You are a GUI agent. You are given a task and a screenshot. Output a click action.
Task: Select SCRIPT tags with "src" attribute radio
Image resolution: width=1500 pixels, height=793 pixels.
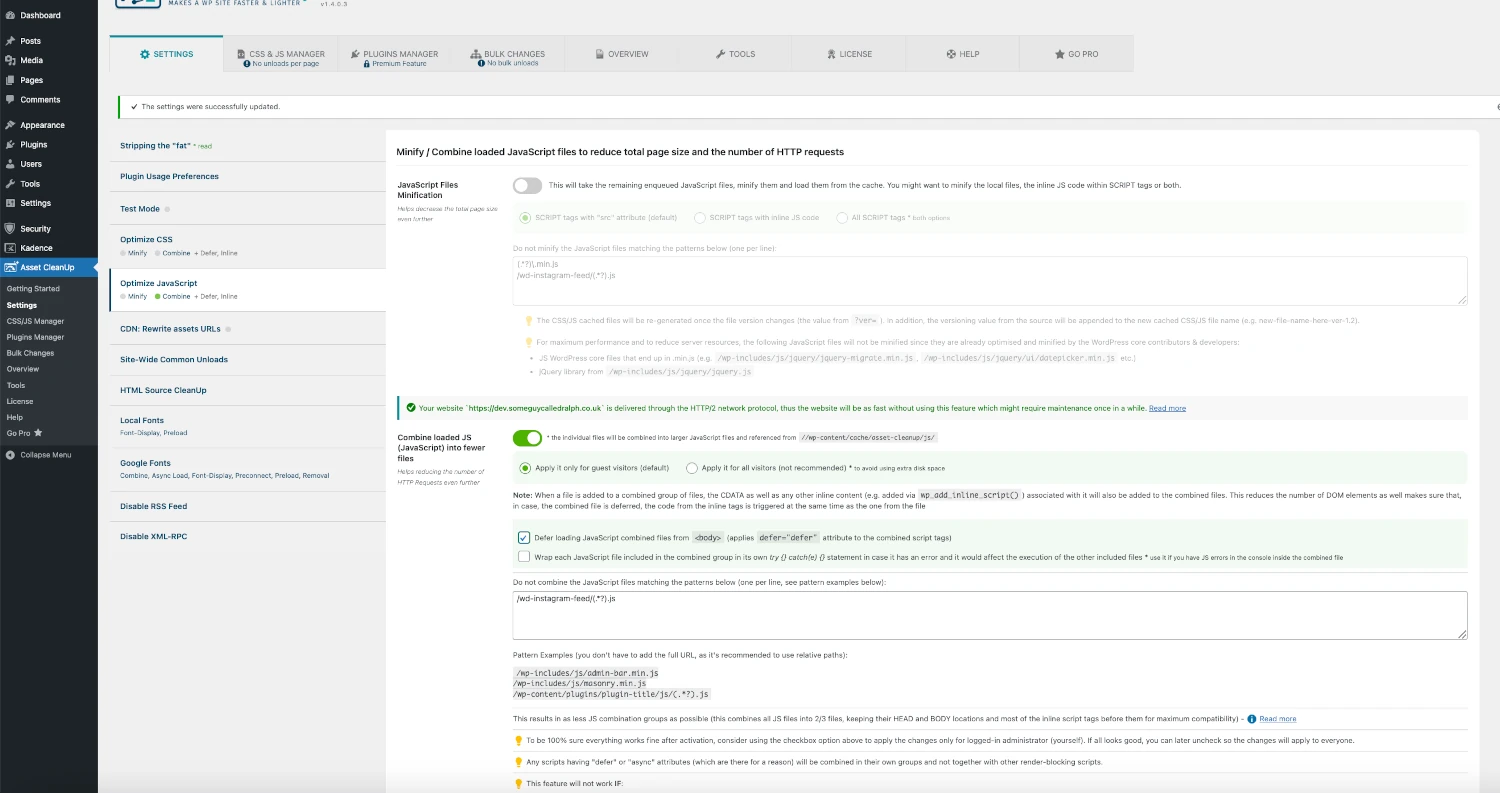pyautogui.click(x=525, y=217)
